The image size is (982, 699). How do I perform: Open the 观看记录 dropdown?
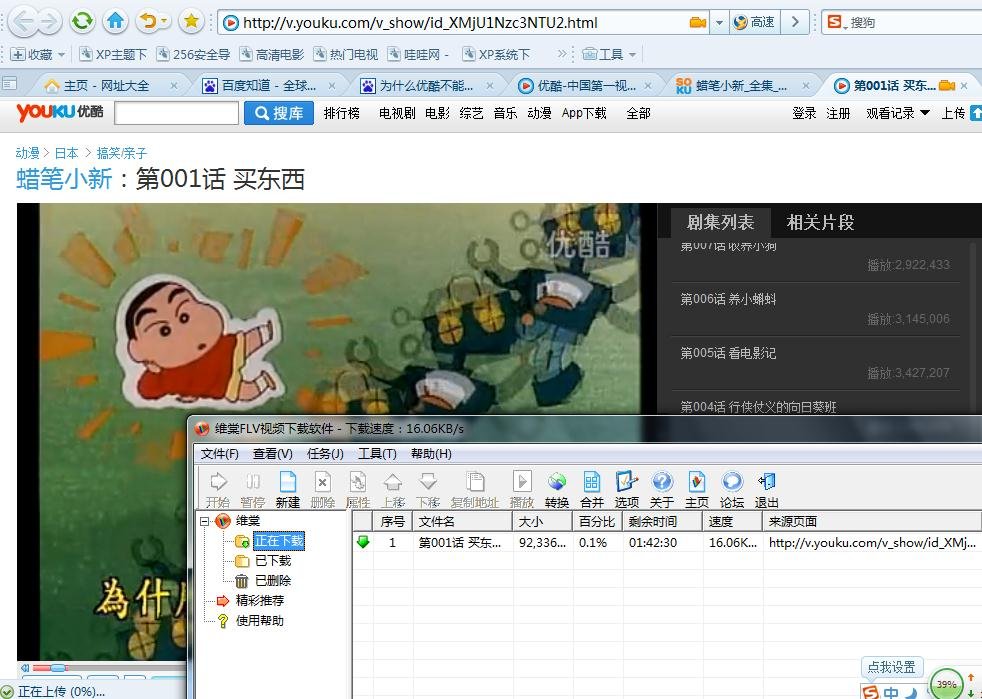(898, 113)
